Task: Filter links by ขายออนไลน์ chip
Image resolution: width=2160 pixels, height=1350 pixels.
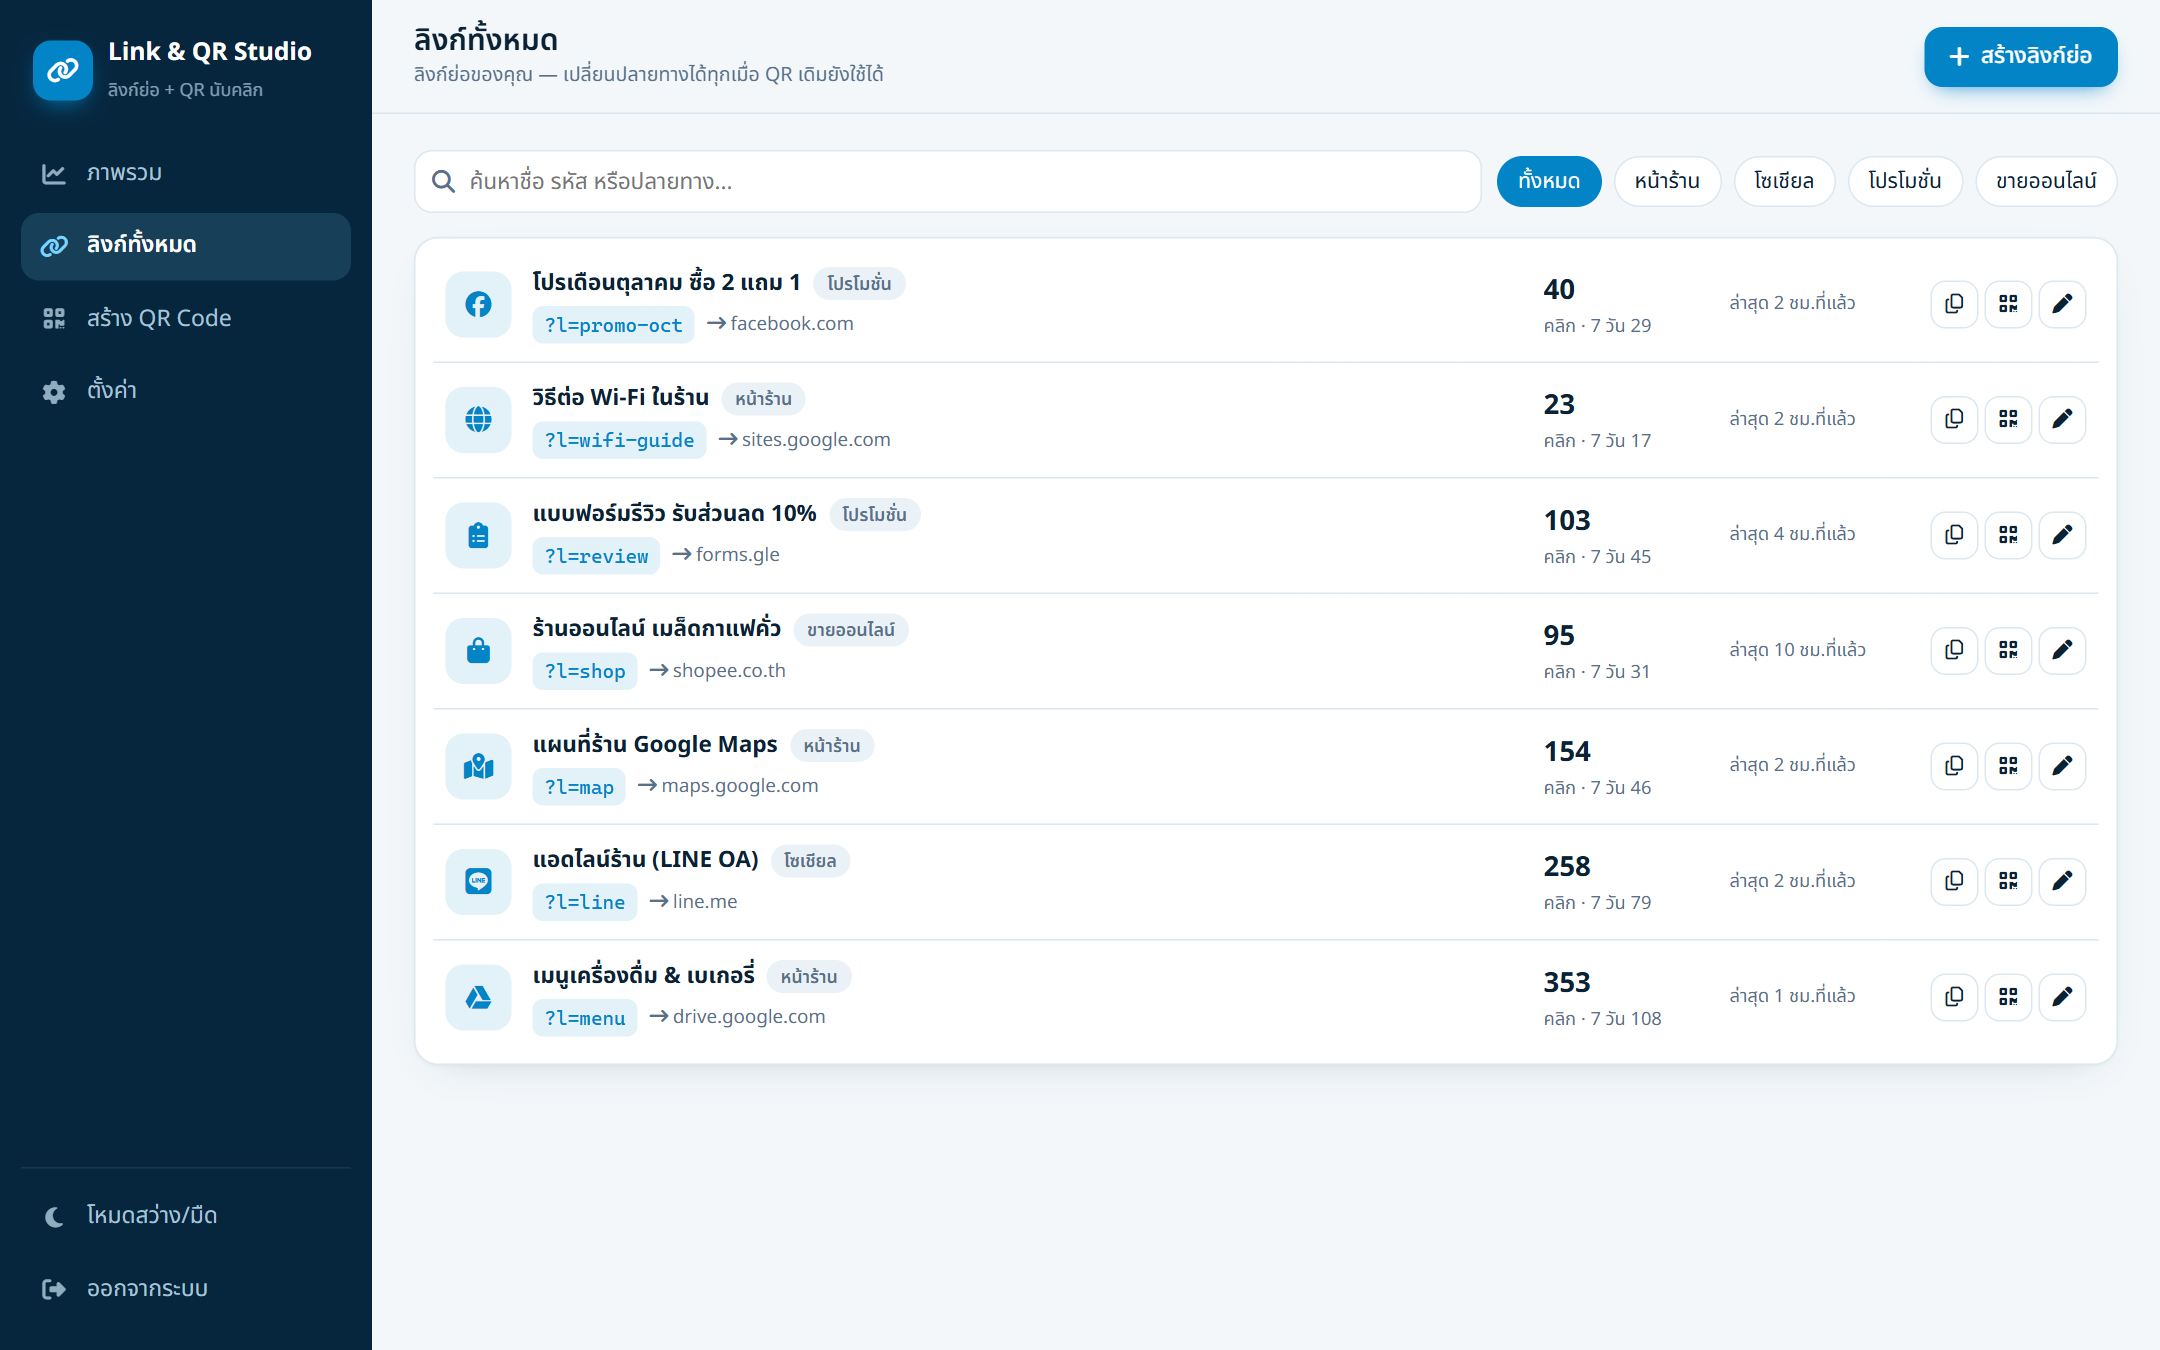Action: point(2046,181)
